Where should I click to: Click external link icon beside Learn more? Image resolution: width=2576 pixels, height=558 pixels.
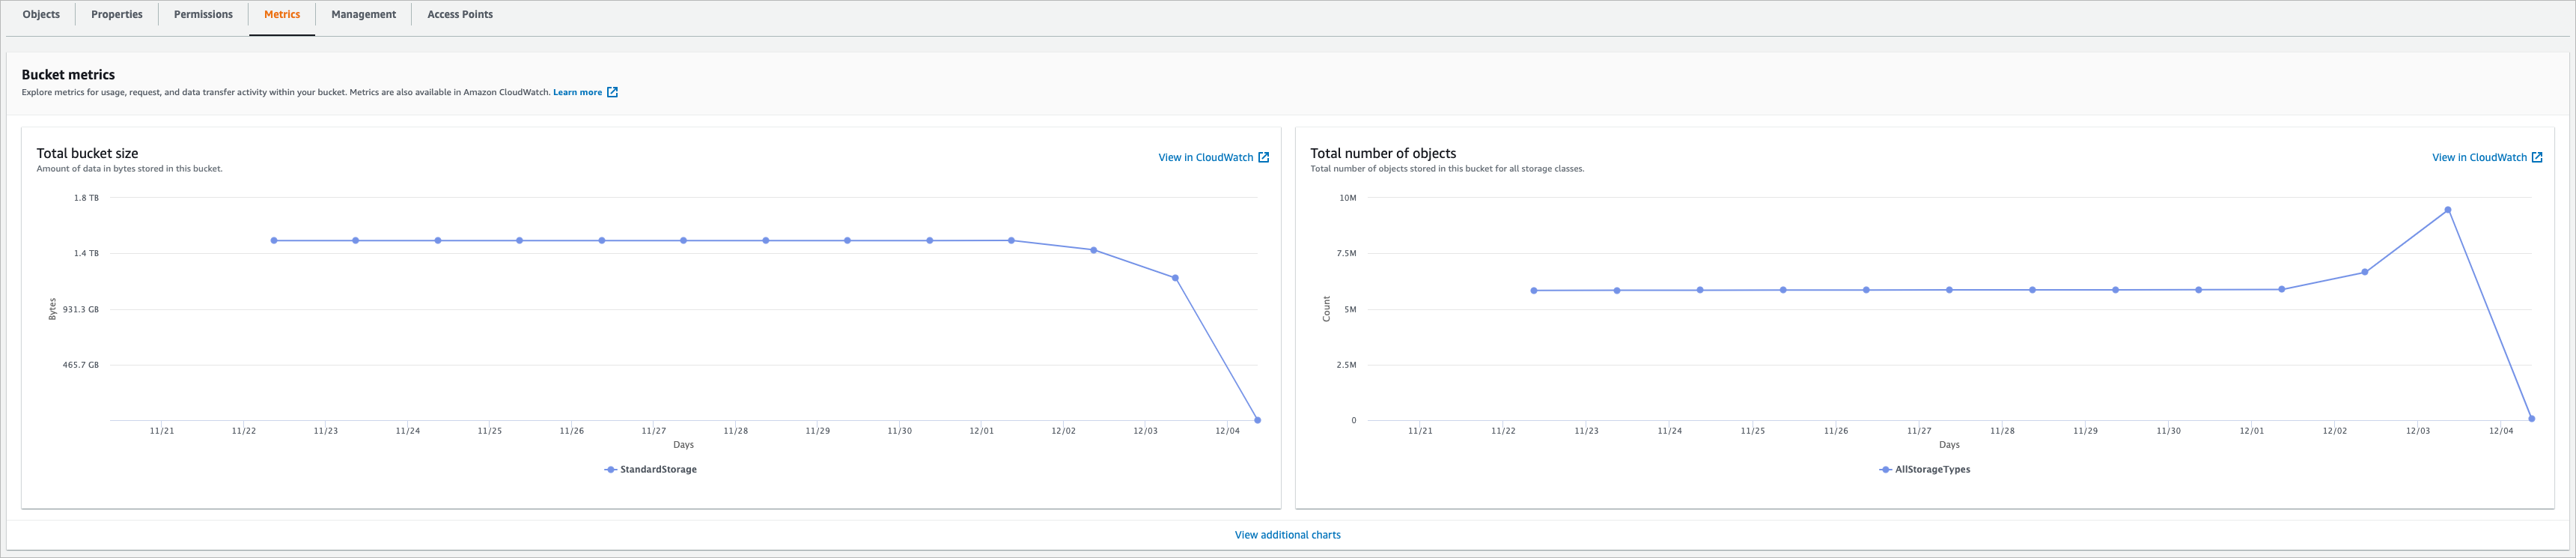click(613, 92)
